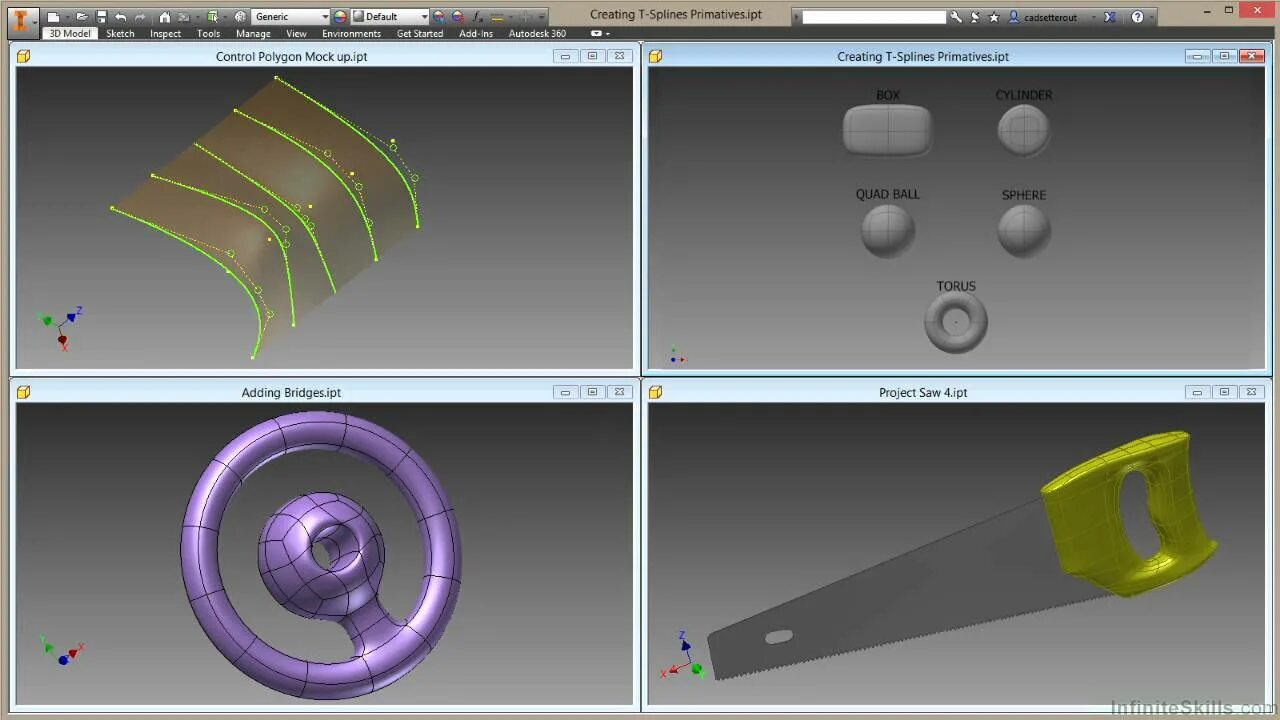Switch to the 3D Model tab
Viewport: 1280px width, 720px height.
click(x=70, y=33)
